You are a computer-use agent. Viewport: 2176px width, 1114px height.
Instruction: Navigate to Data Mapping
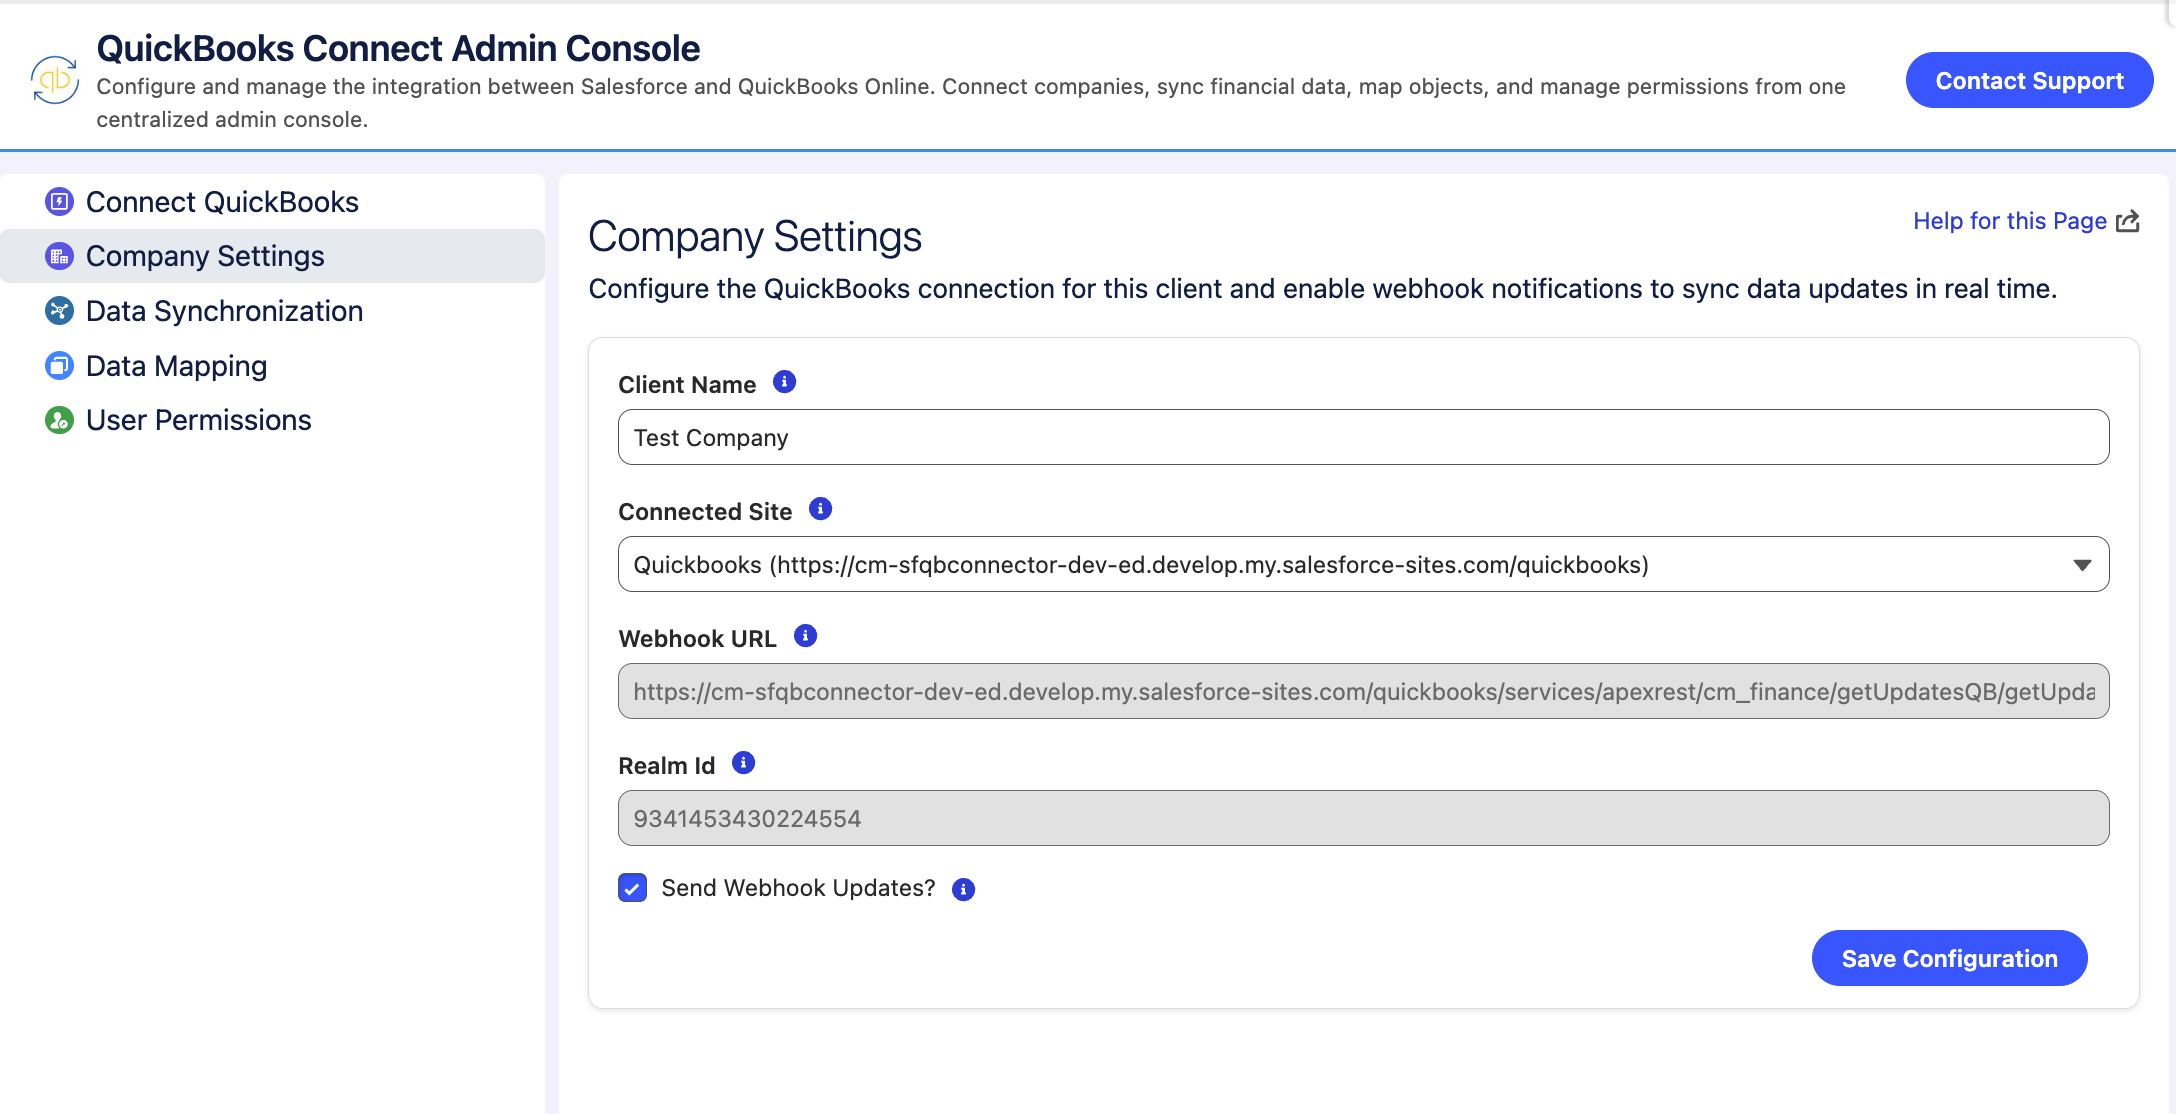(272, 366)
